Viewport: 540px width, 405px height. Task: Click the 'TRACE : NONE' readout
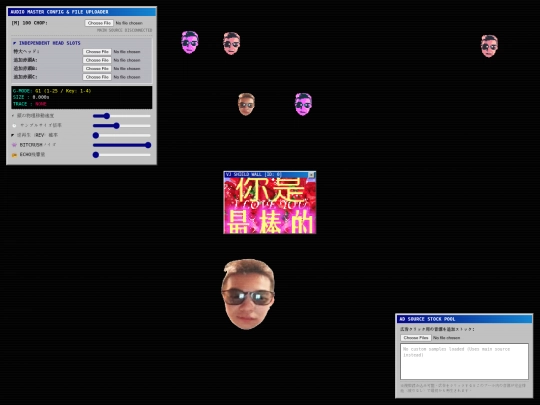(x=30, y=104)
